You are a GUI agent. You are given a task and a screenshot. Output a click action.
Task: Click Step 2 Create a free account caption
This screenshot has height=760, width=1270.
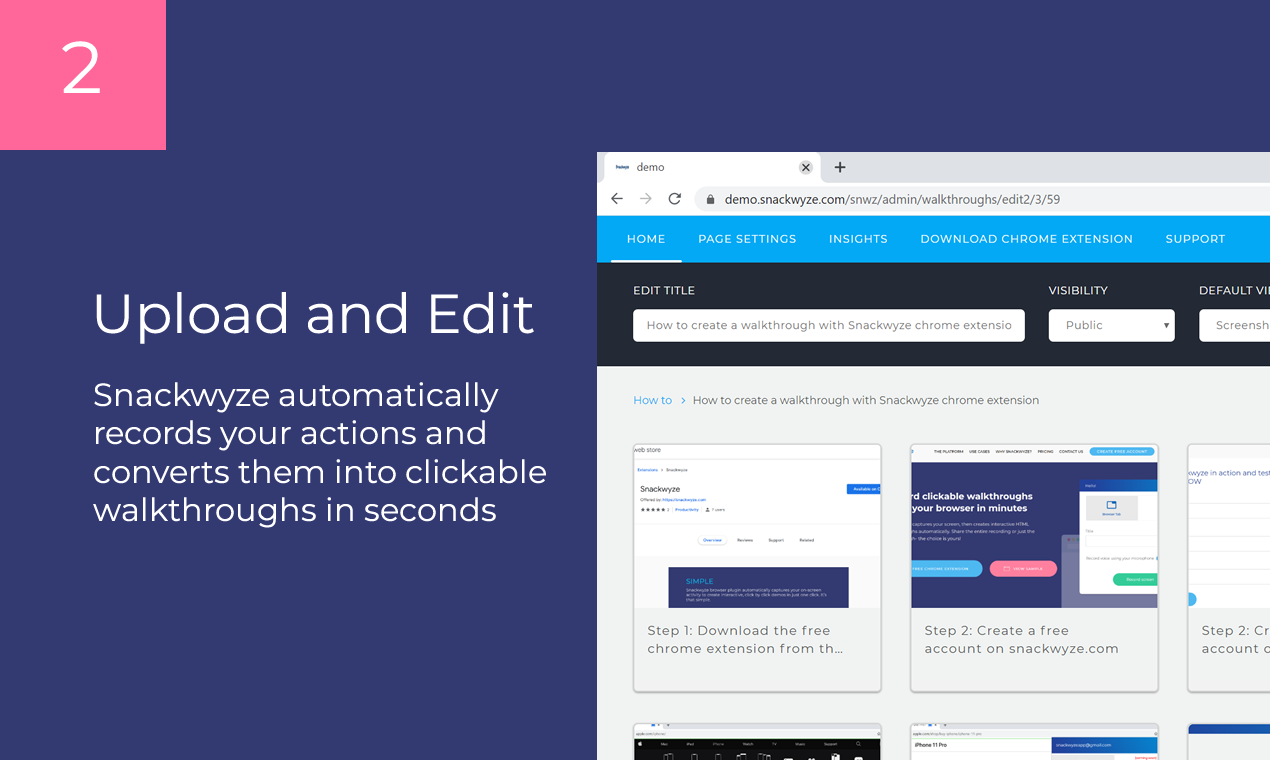tap(1022, 640)
